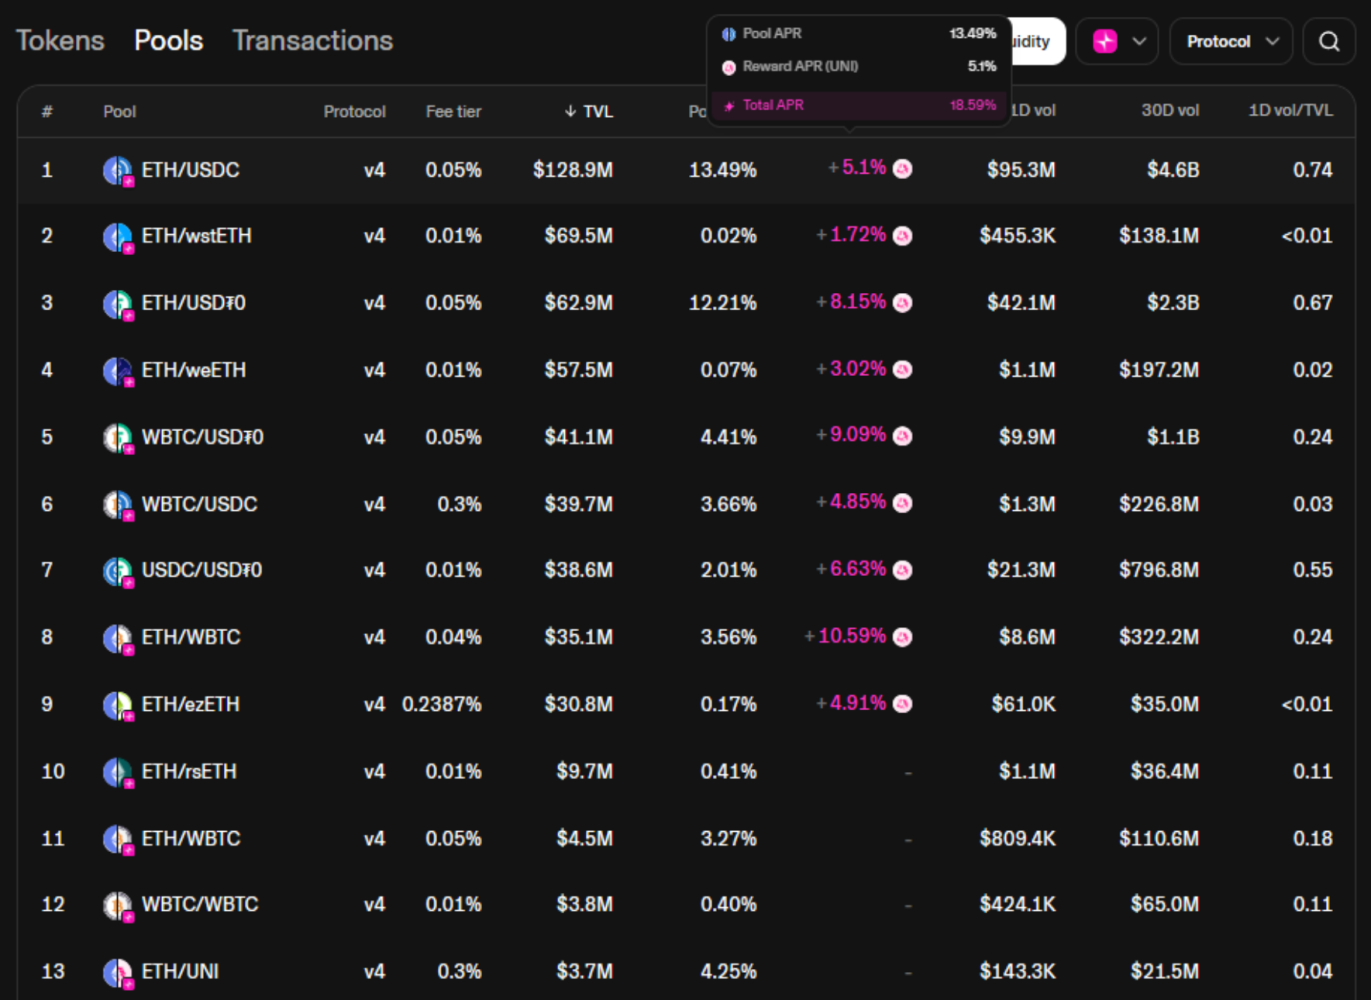Click the $4.6B 30D volume value

pyautogui.click(x=1173, y=170)
